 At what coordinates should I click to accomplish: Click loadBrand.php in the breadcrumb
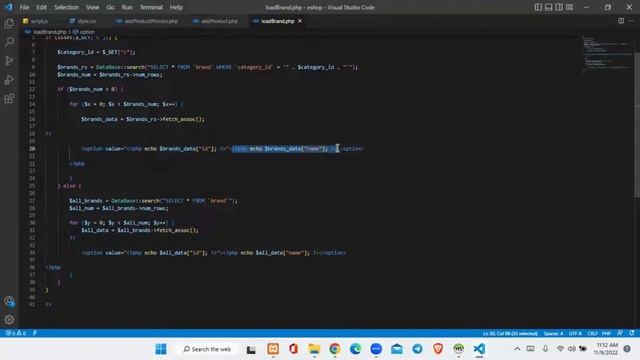[49, 31]
